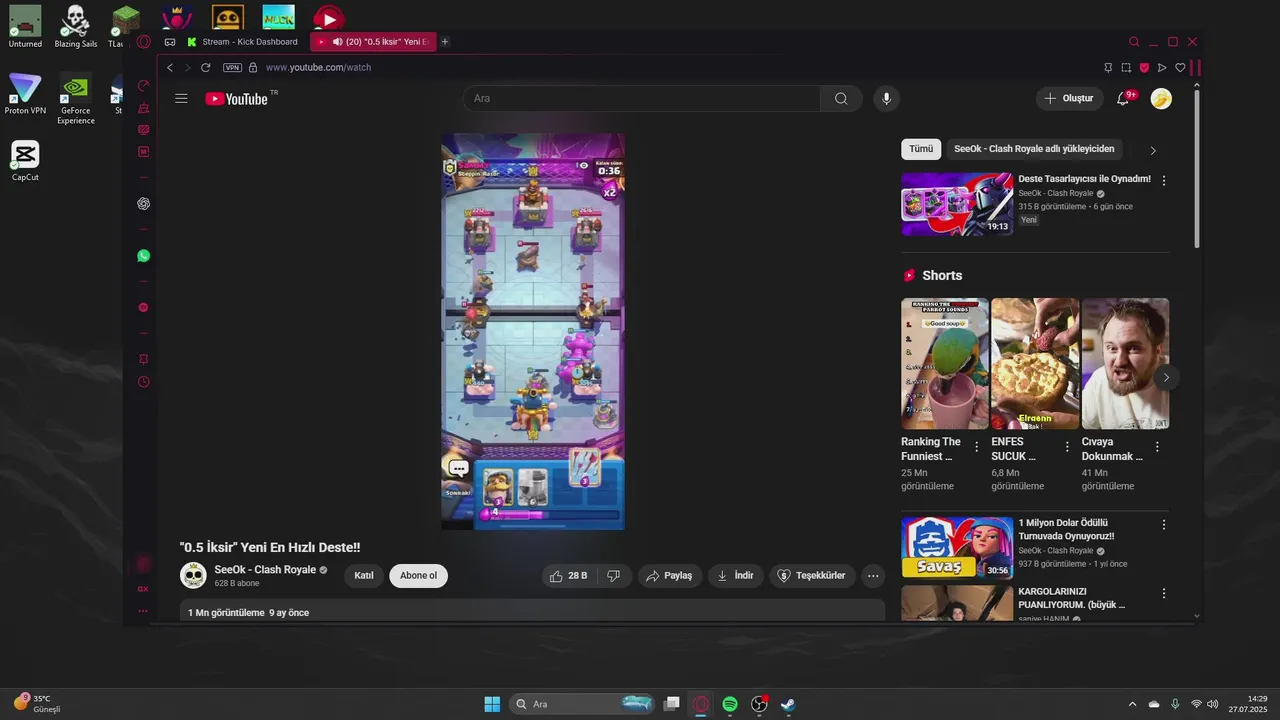Open Opera sidebar three-dot settings
1280x720 pixels.
(x=143, y=610)
